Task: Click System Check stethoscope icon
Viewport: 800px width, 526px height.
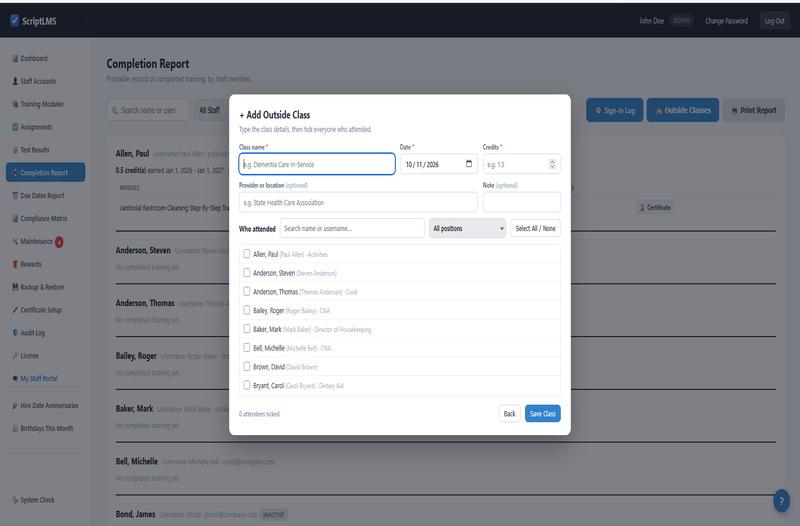Action: [x=15, y=500]
